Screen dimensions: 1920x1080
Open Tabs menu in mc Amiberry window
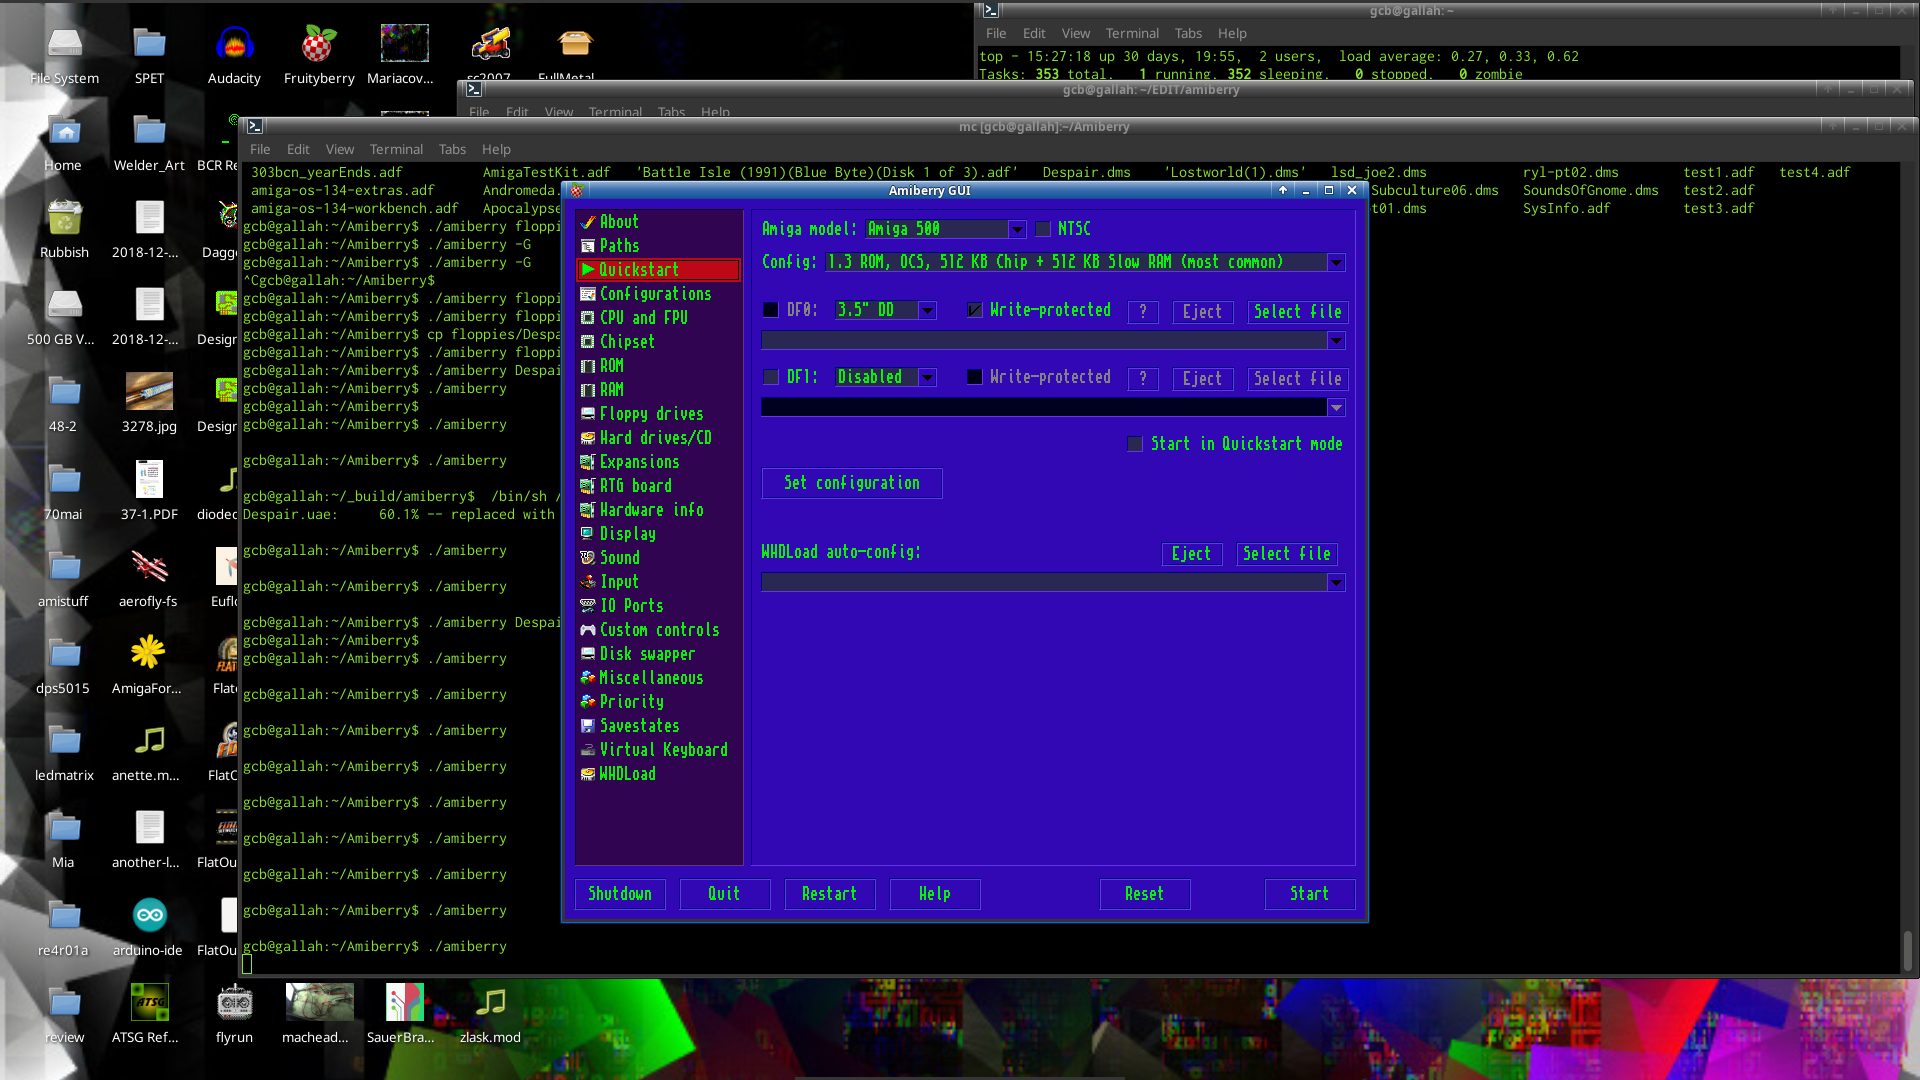pos(452,149)
